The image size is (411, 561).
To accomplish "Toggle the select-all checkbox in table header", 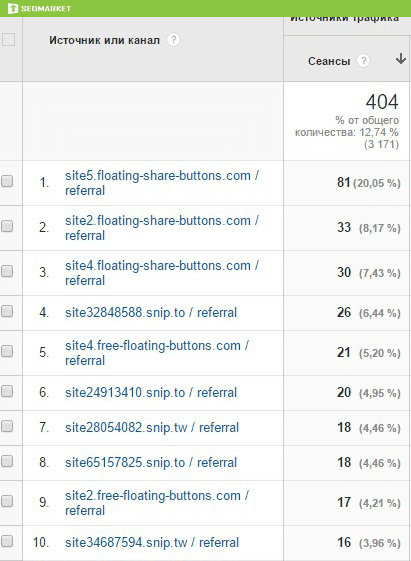I will pos(8,39).
